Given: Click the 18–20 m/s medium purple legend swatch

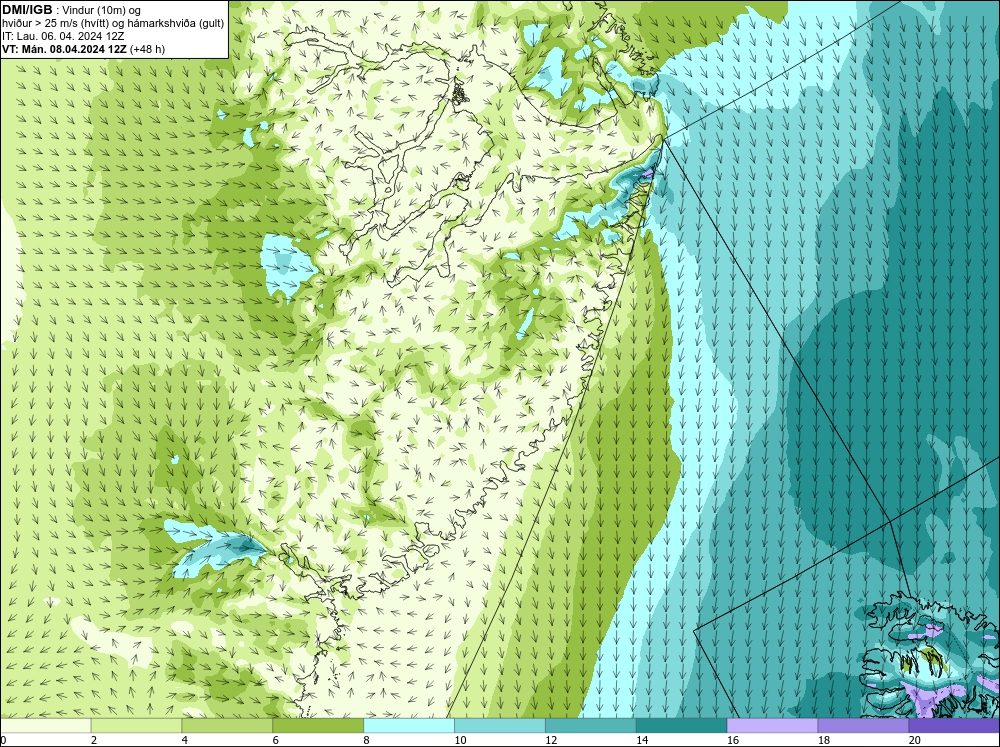Looking at the screenshot, I should click(864, 726).
